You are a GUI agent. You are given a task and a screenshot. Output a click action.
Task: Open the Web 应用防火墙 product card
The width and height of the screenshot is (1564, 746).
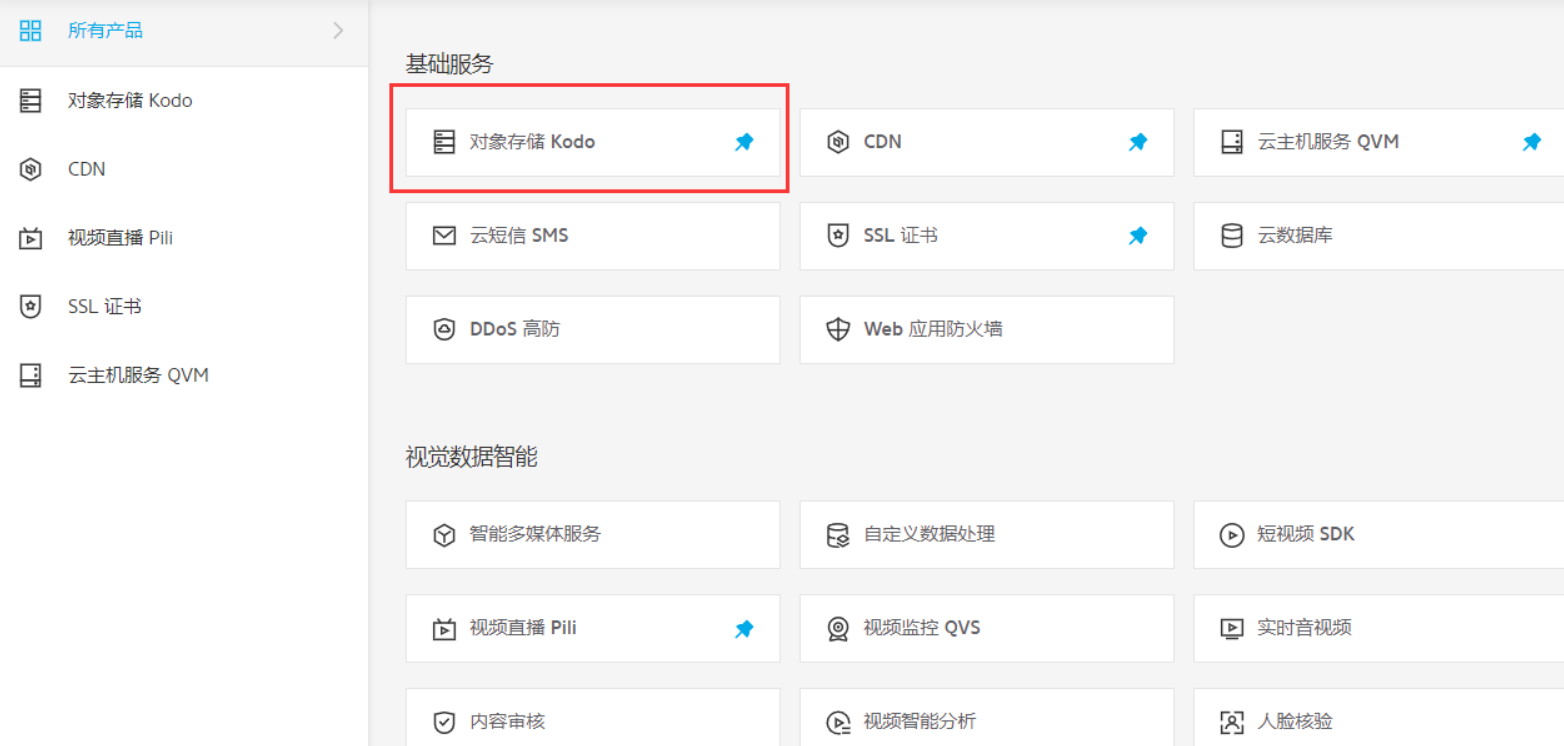pos(987,329)
